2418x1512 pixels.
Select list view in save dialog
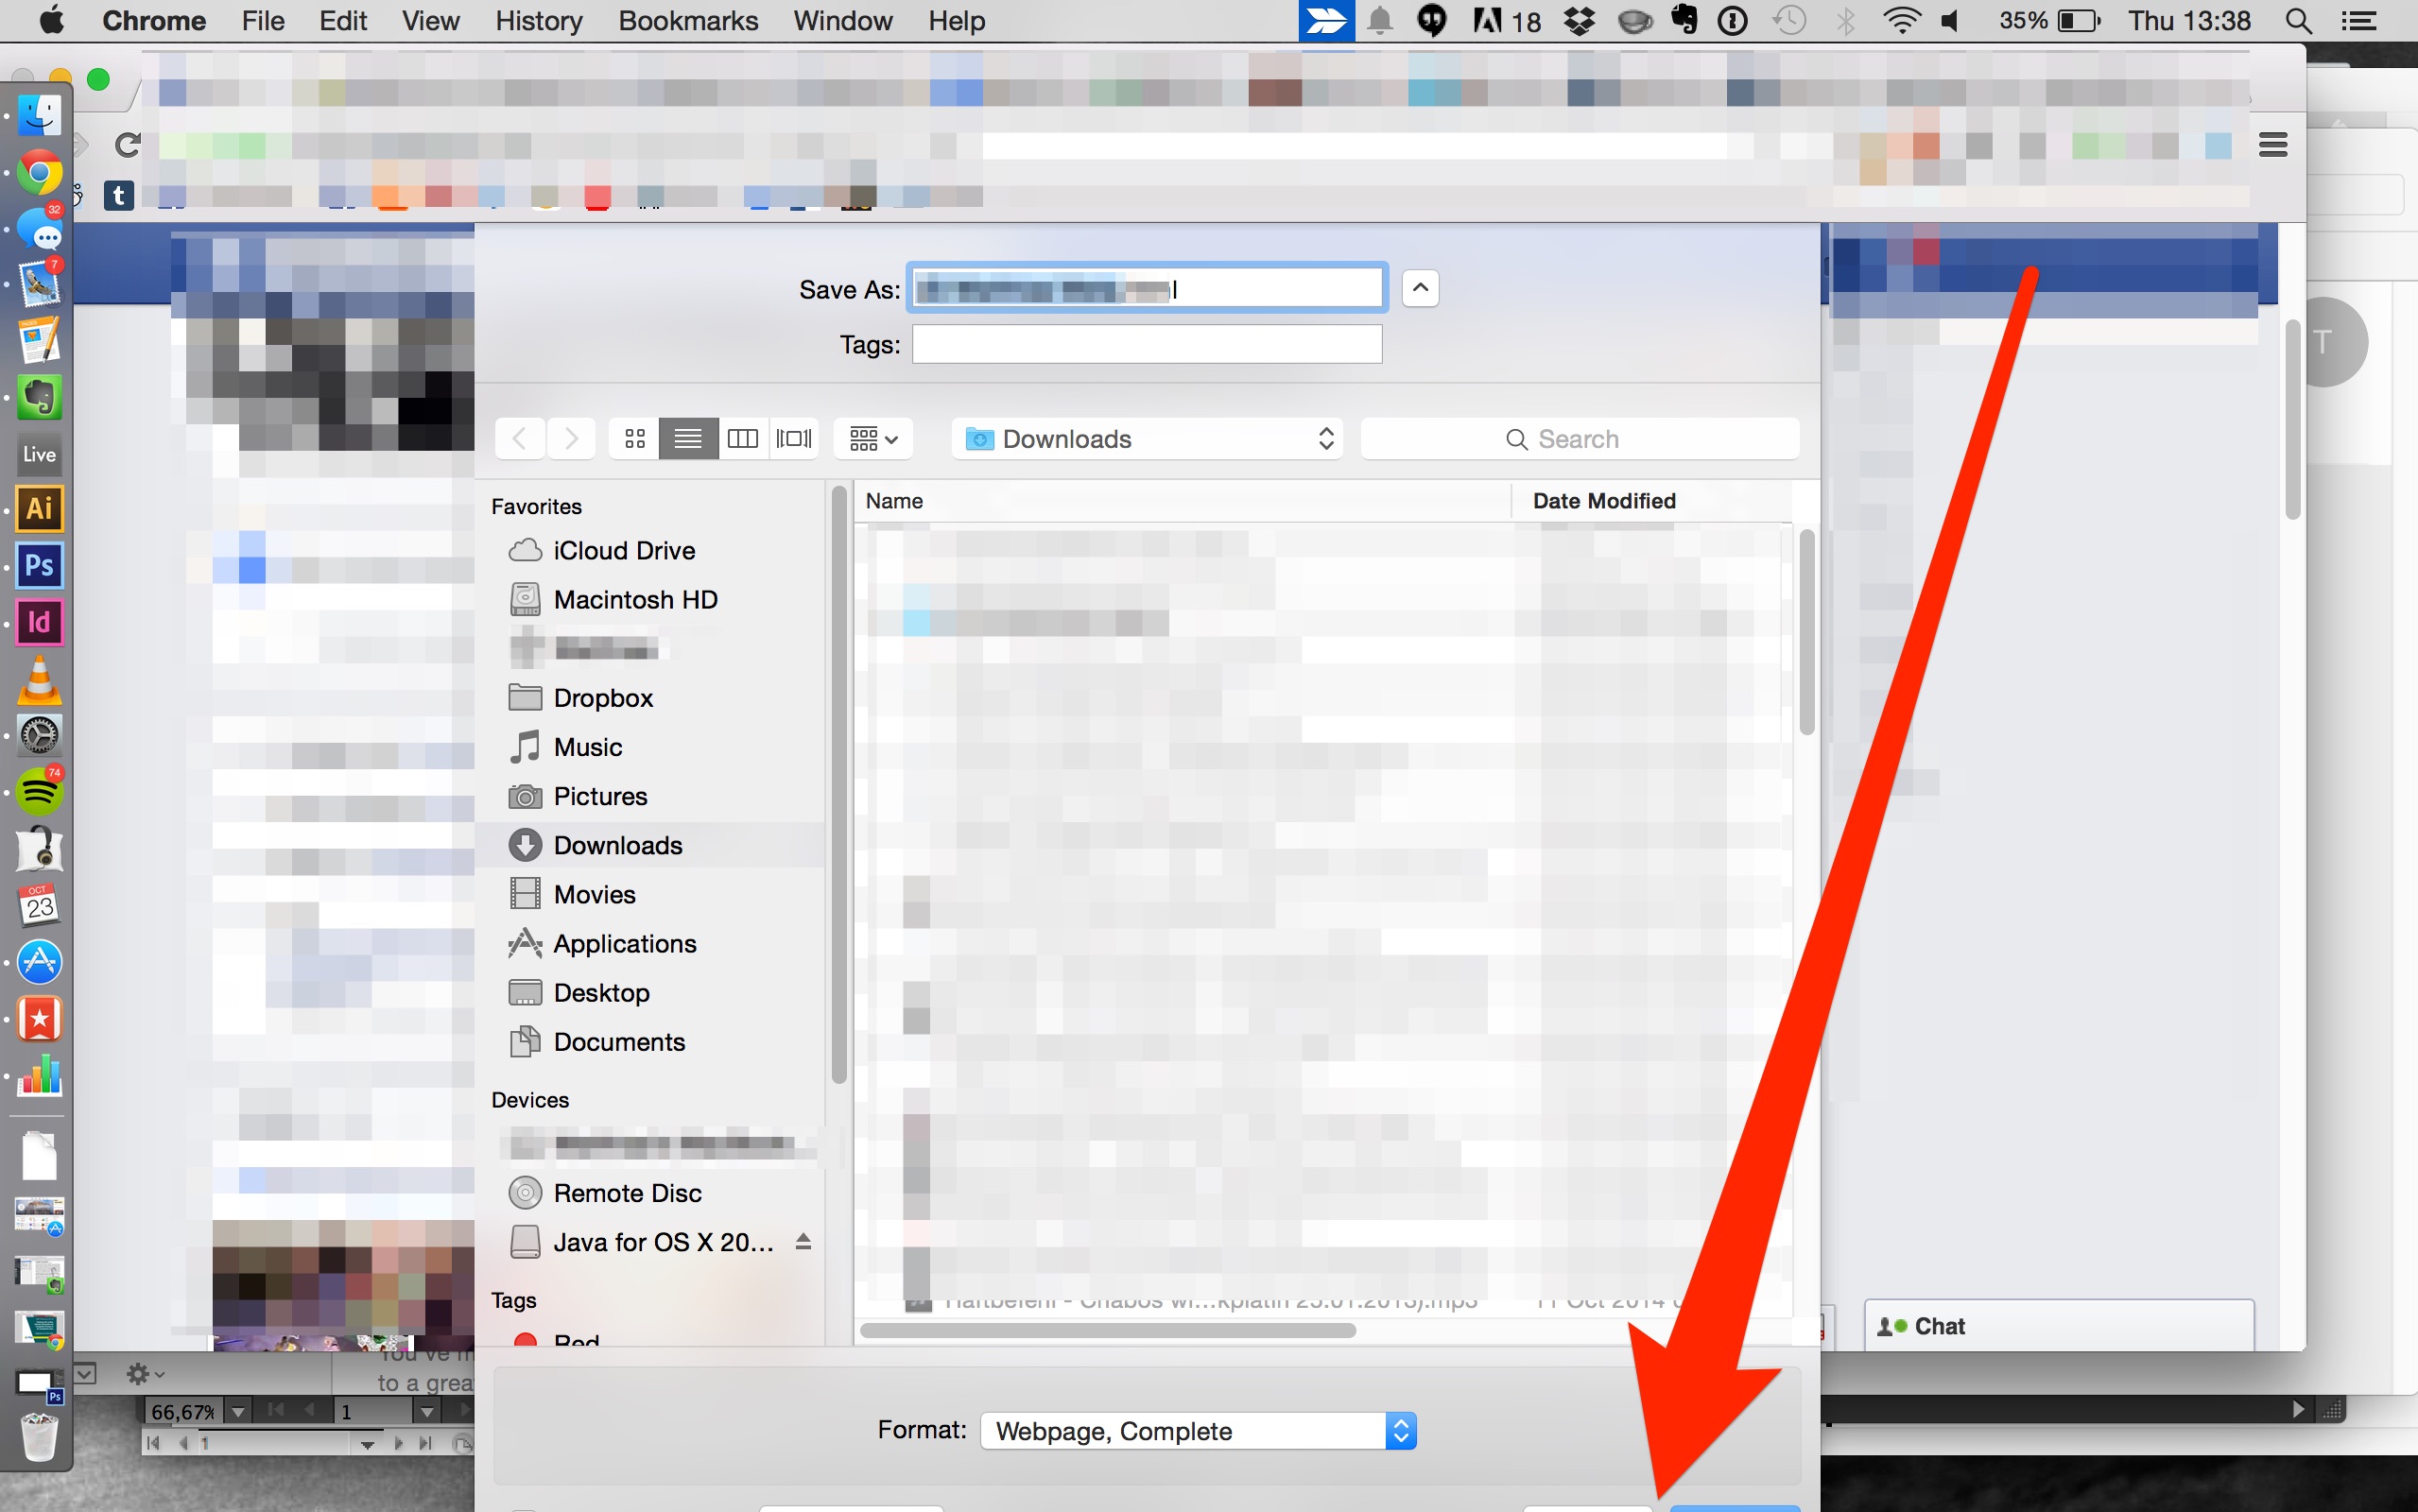(688, 438)
